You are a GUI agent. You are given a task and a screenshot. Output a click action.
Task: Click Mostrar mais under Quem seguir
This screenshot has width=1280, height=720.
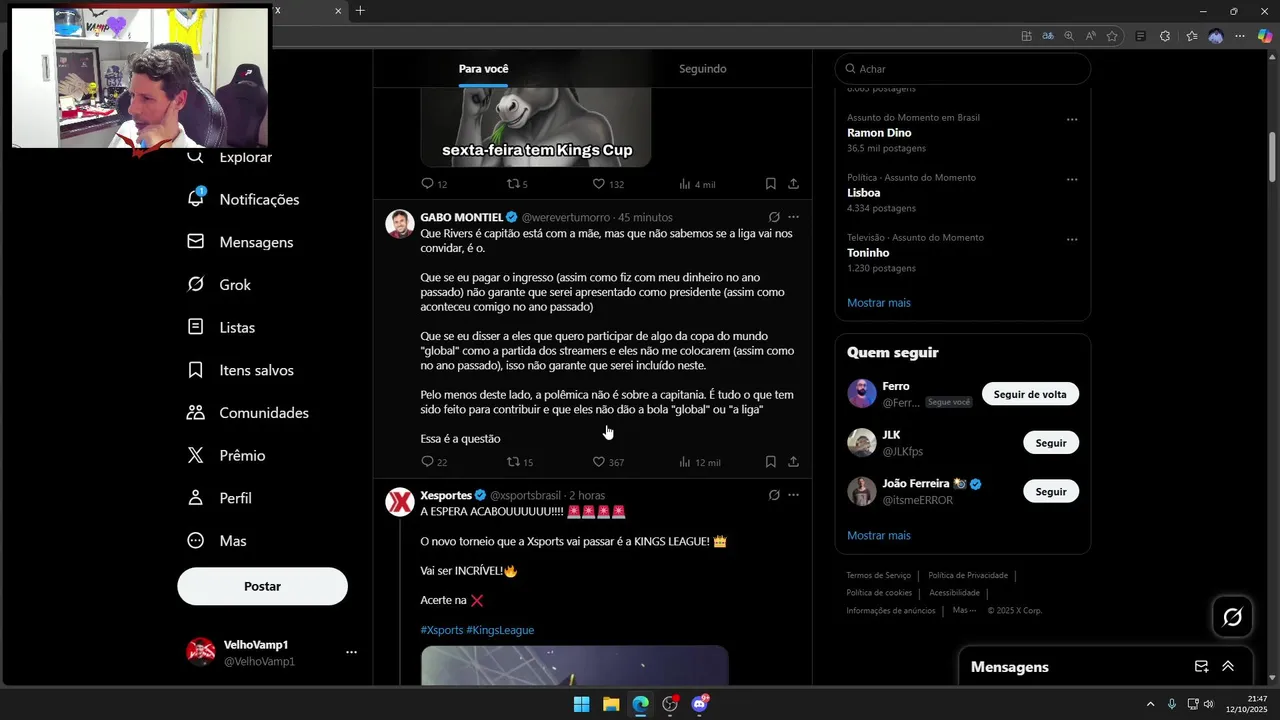tap(879, 535)
